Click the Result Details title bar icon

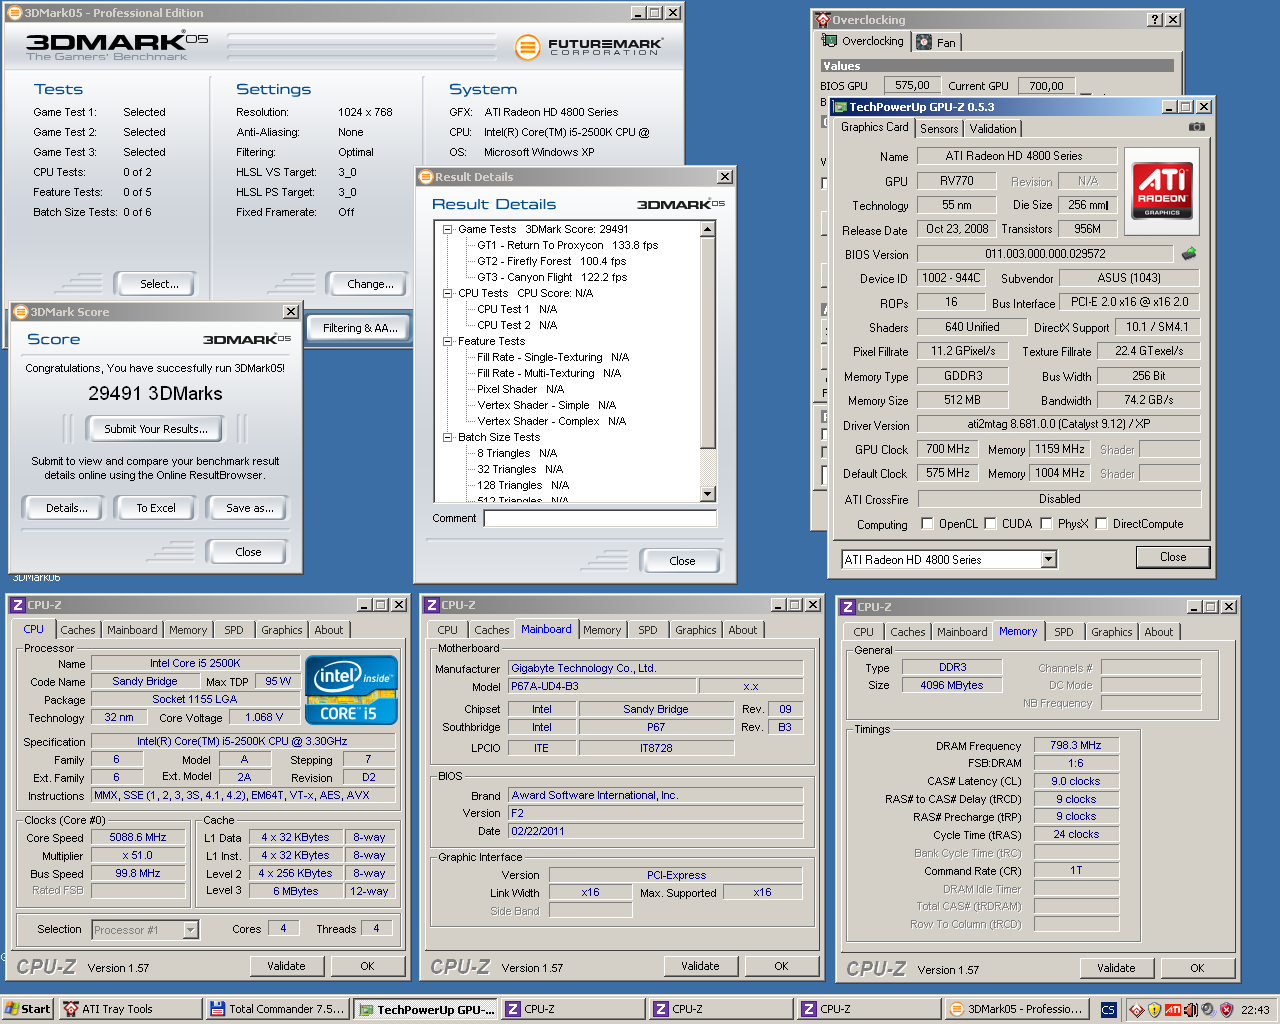(426, 177)
